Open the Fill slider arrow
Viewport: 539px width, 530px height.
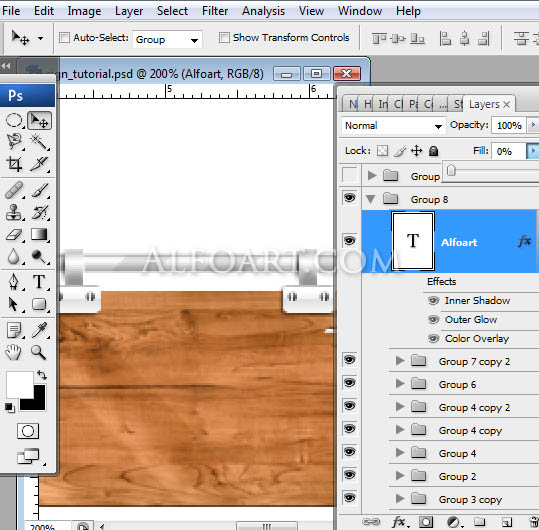(533, 151)
